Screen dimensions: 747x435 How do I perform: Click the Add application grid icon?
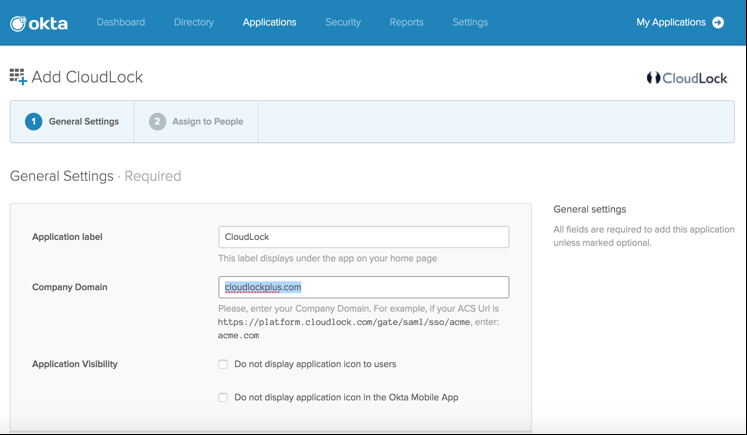(18, 77)
